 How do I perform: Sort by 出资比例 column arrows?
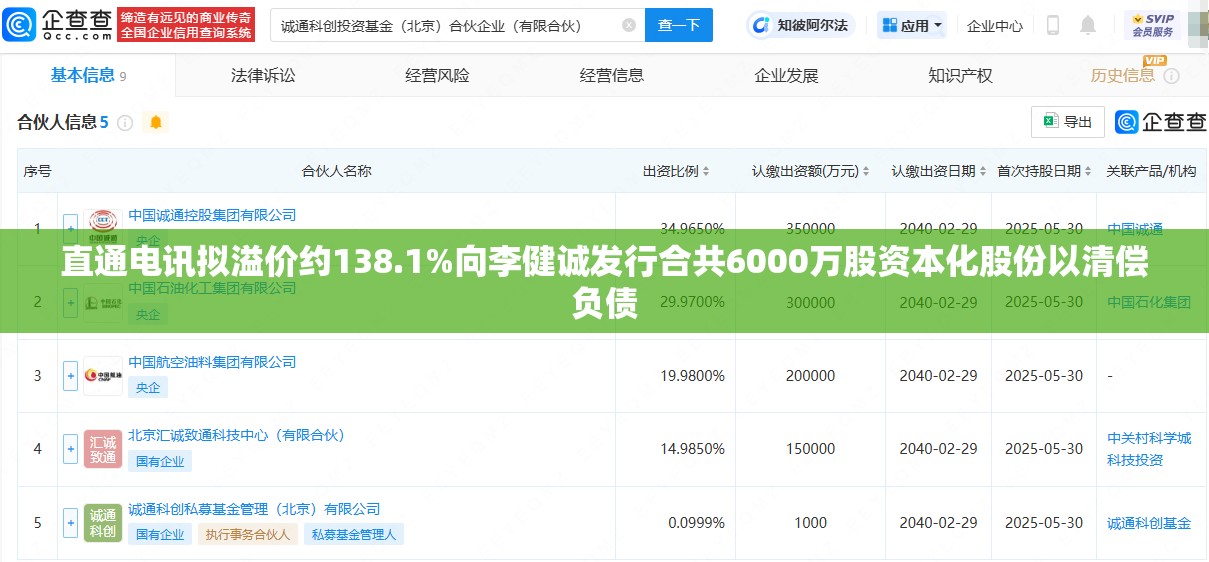point(706,172)
